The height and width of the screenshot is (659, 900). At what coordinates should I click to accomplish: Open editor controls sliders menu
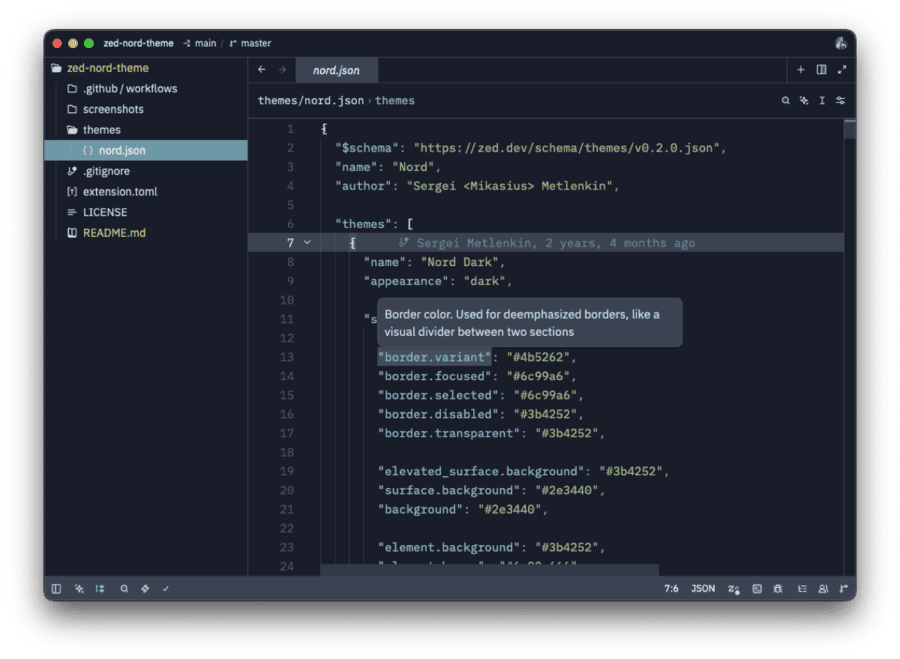tap(840, 100)
